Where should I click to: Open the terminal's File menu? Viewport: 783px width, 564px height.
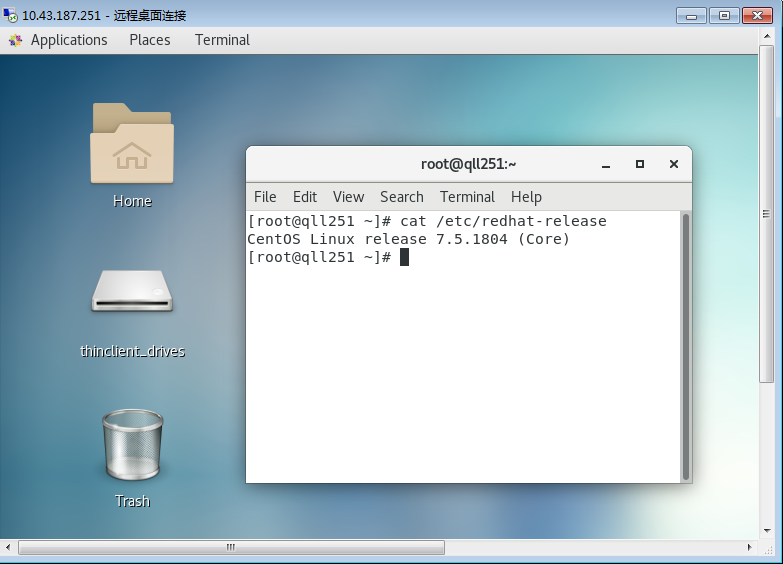click(x=265, y=197)
